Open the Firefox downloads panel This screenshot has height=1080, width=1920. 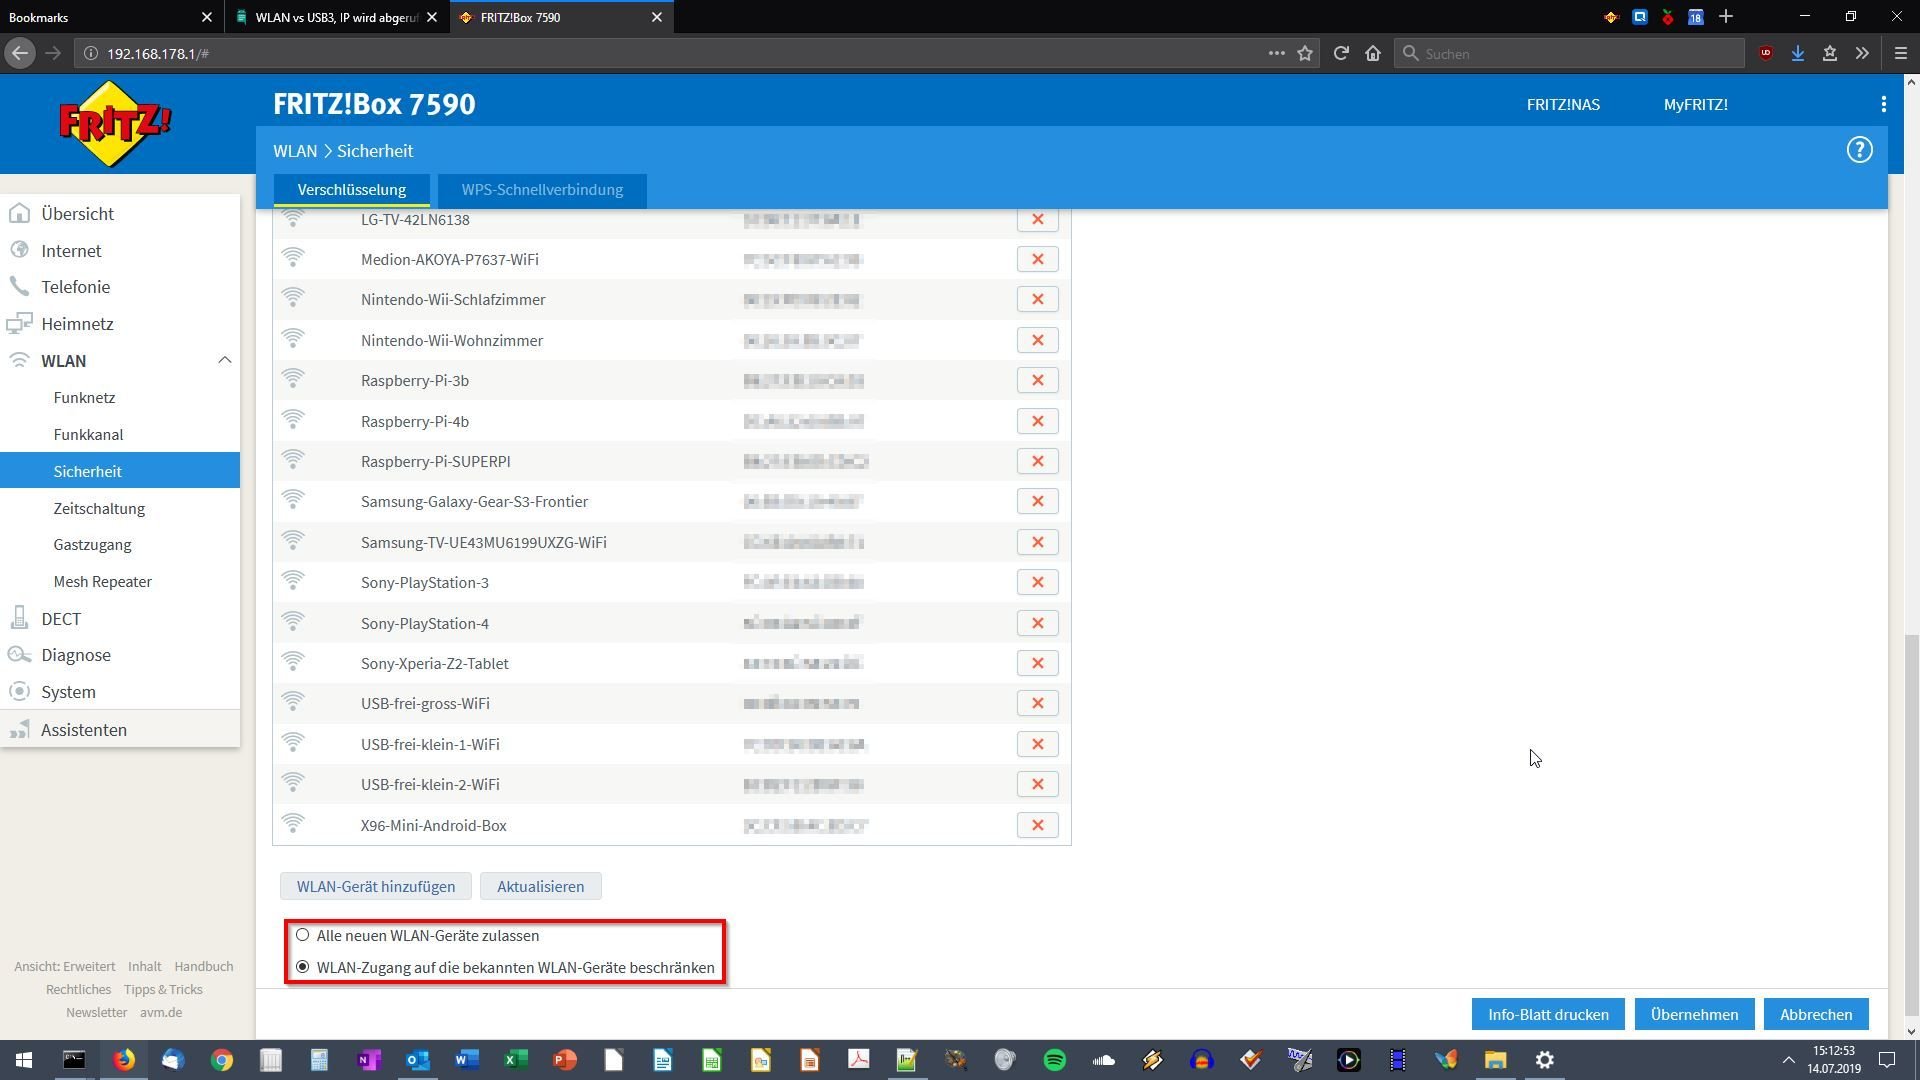[x=1798, y=53]
